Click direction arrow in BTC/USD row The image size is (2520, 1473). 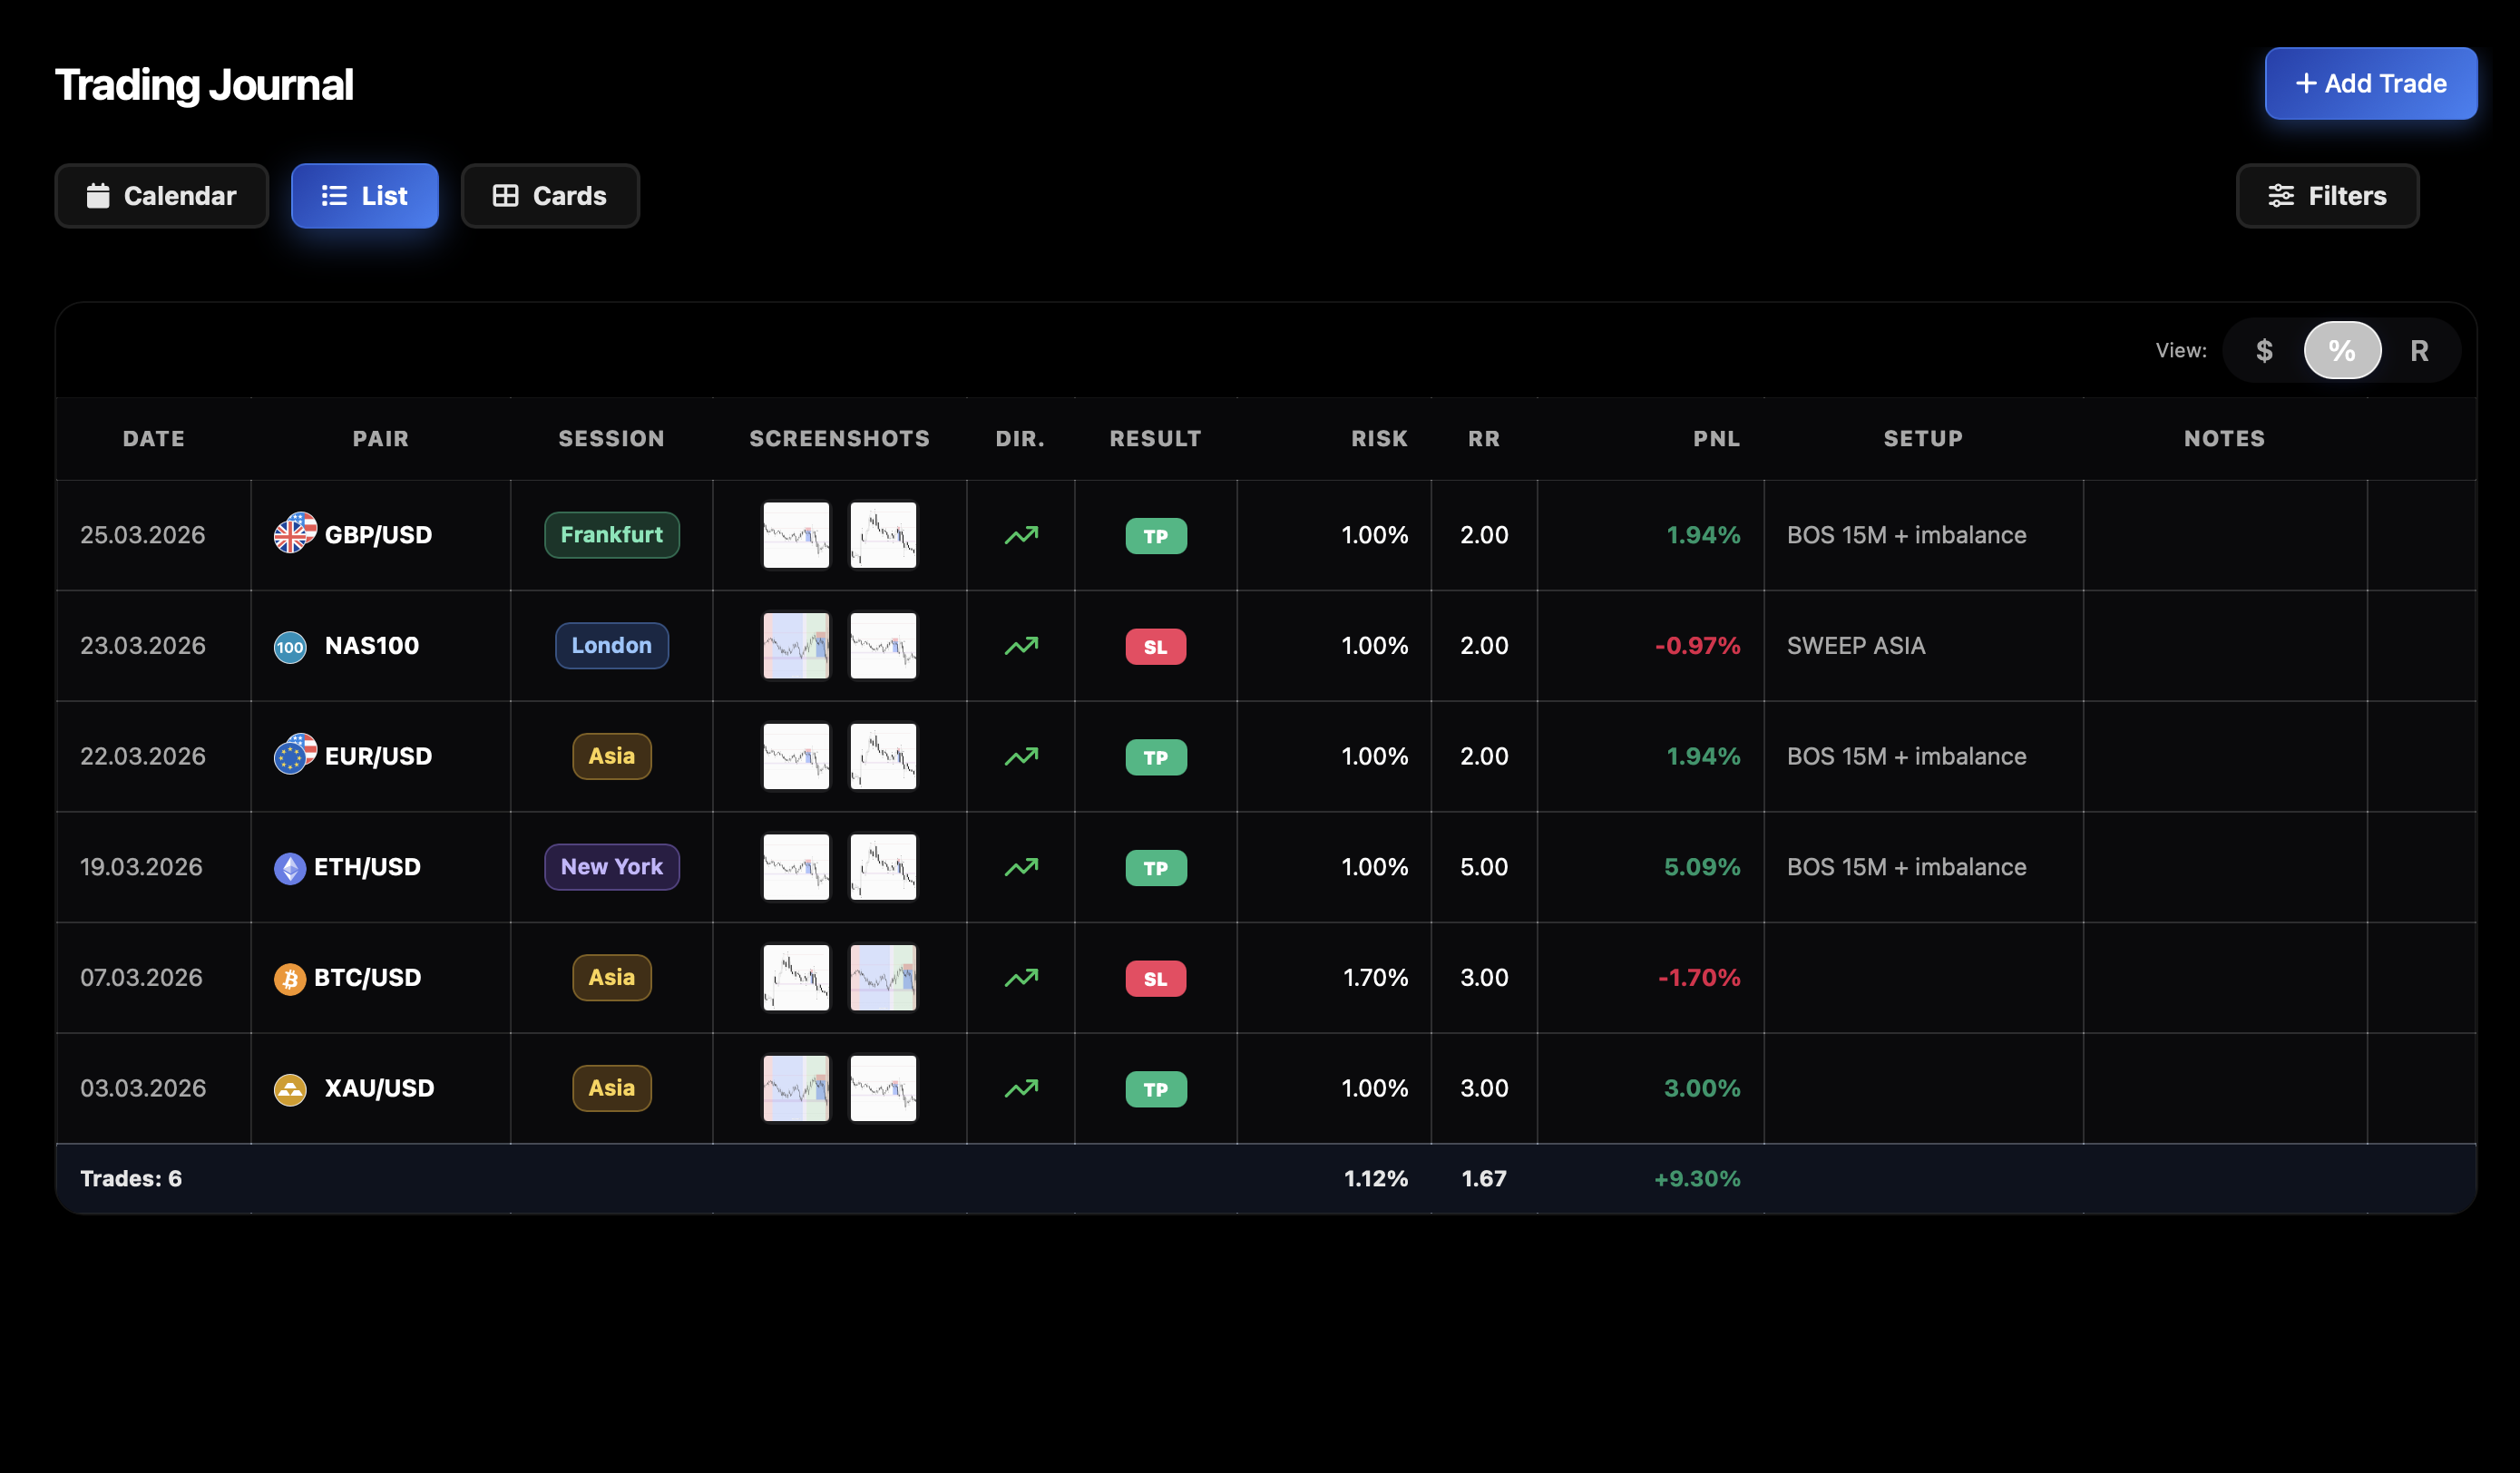pos(1021,977)
